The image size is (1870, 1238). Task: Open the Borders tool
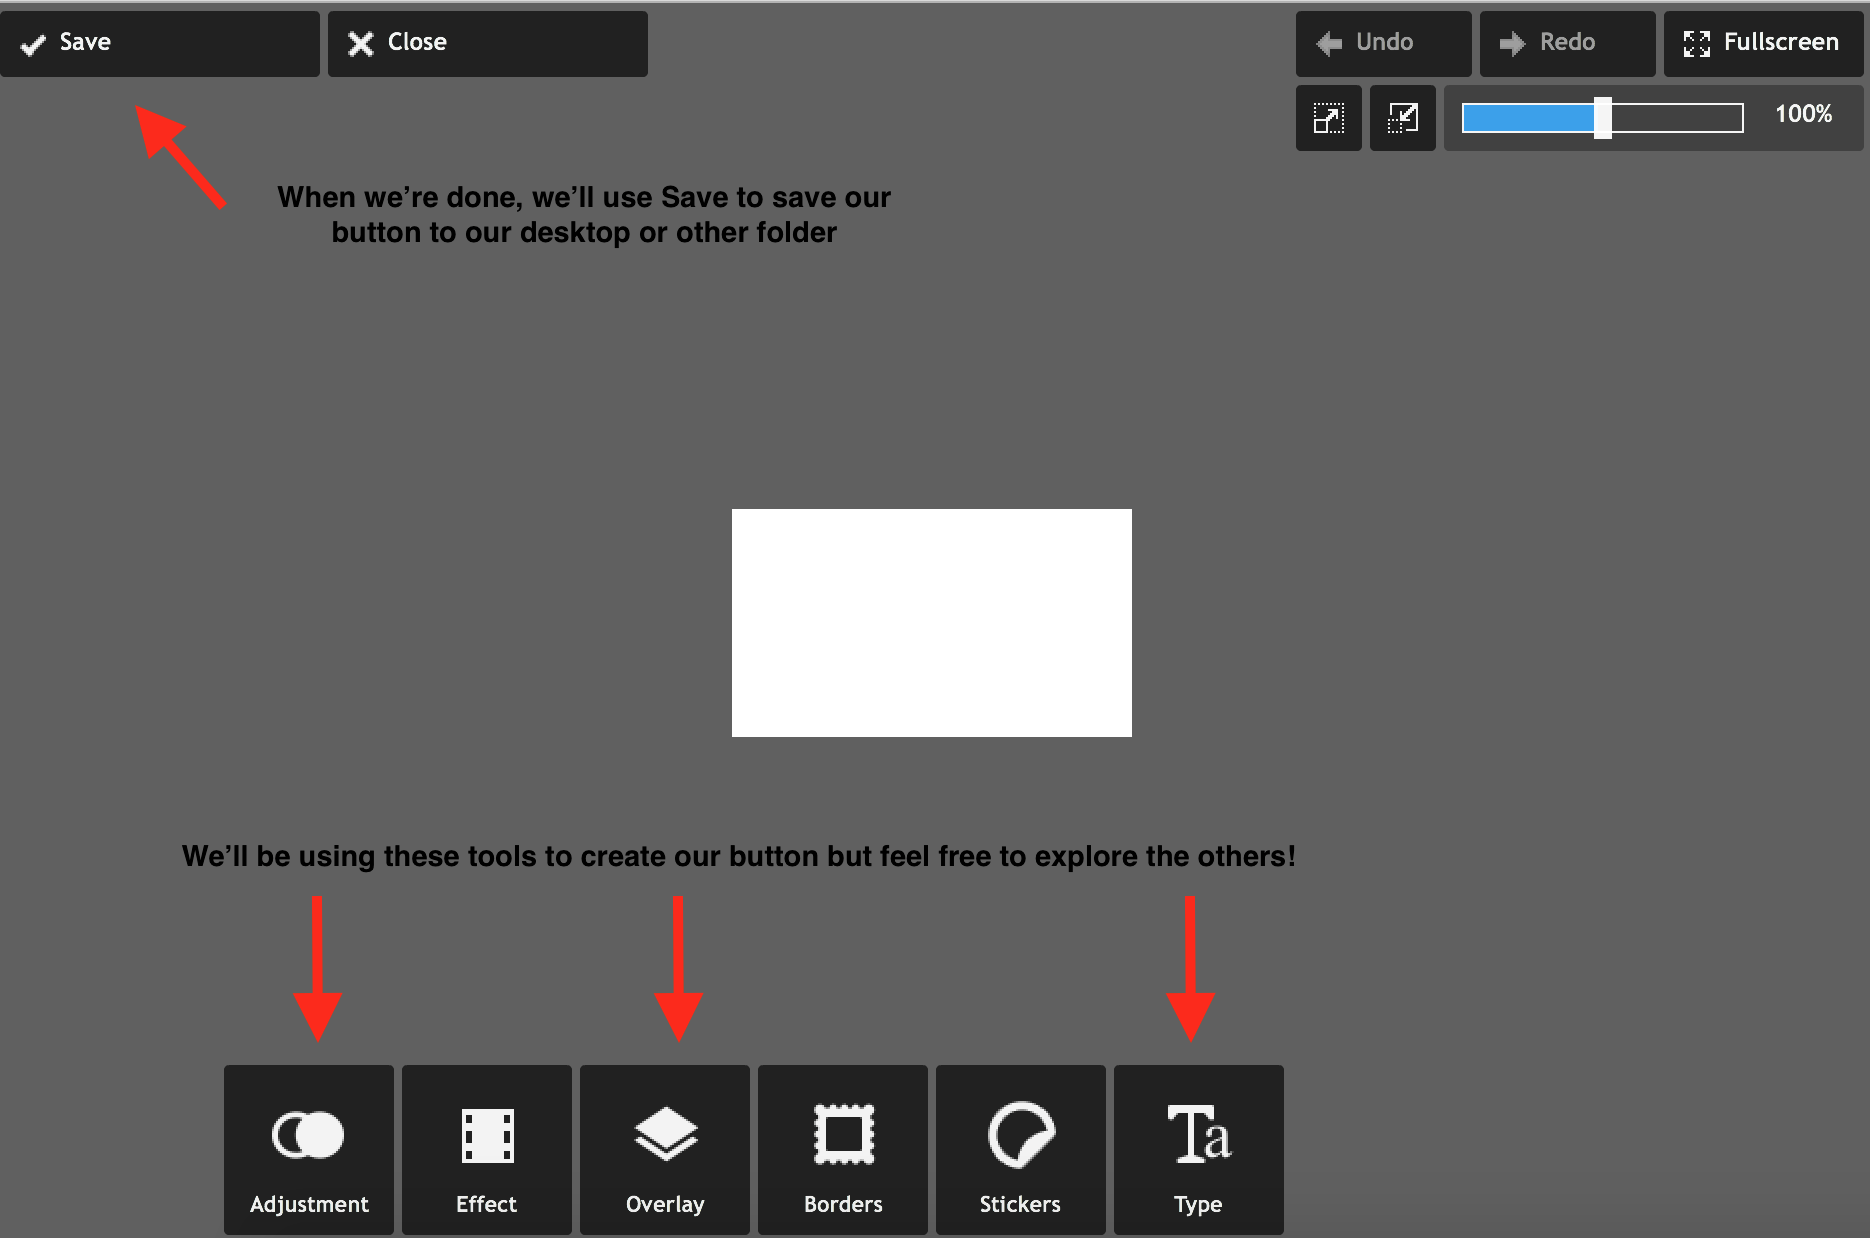(x=842, y=1150)
